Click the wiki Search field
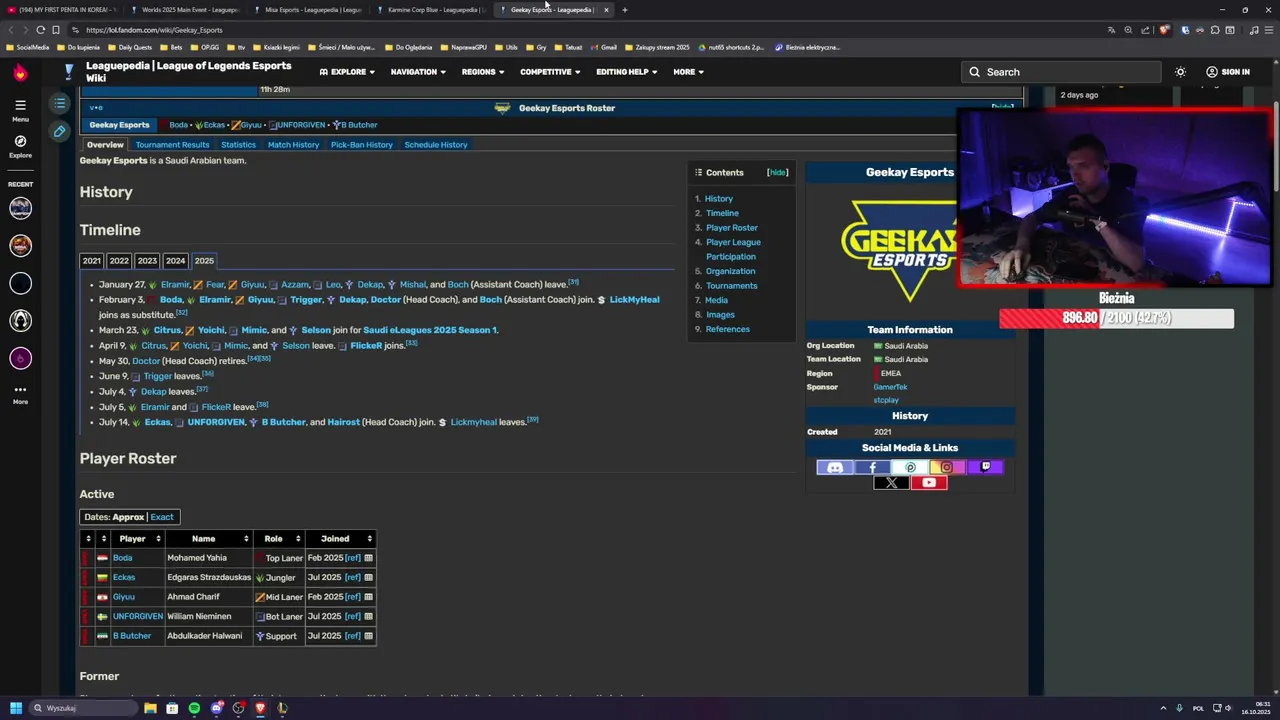 (x=1062, y=72)
